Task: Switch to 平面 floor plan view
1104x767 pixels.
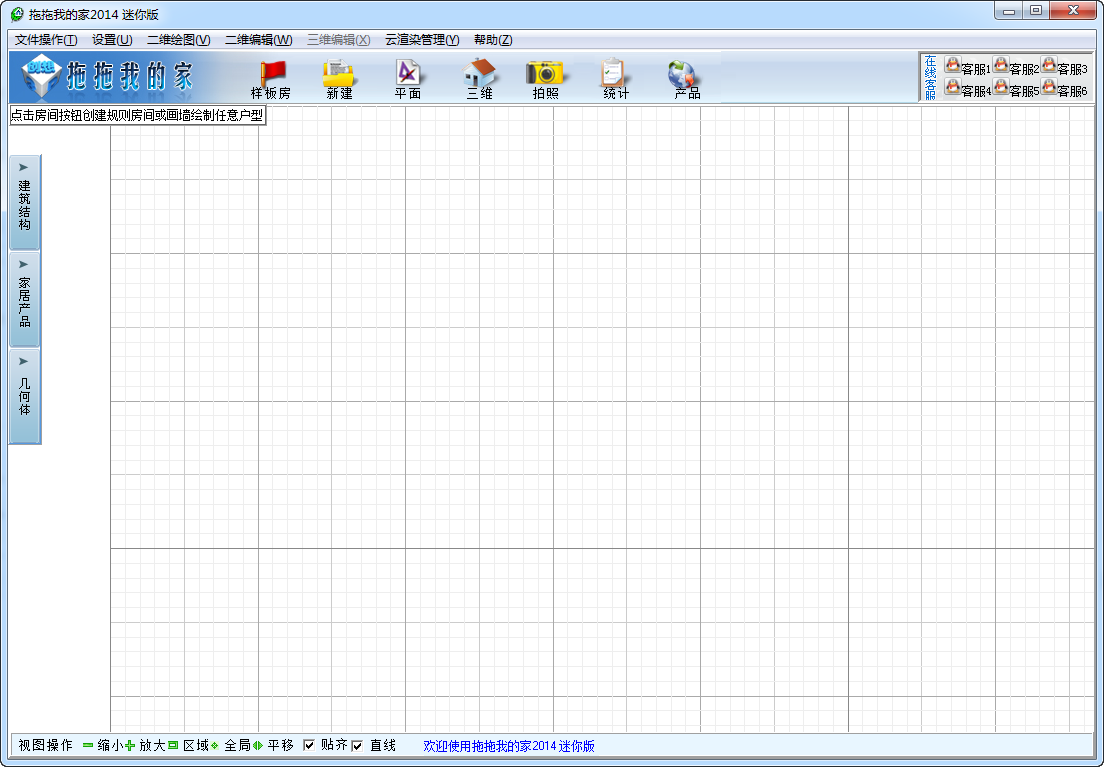Action: point(408,79)
